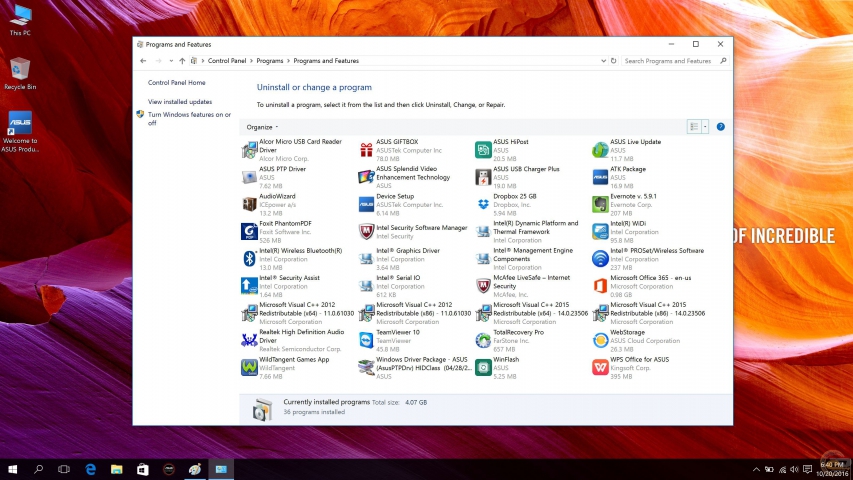Click the TeamViewer 10 icon
Viewport: 853px width, 480px height.
[366, 340]
